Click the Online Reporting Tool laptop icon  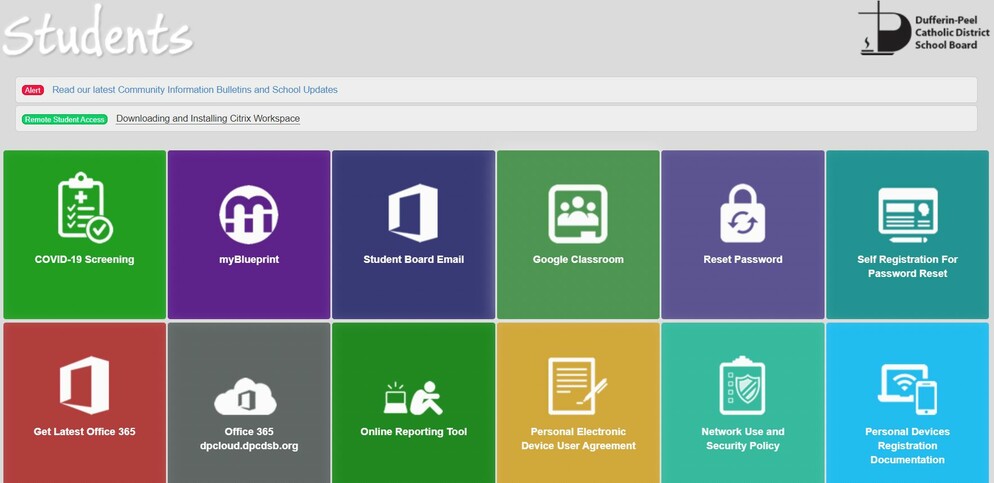point(413,398)
